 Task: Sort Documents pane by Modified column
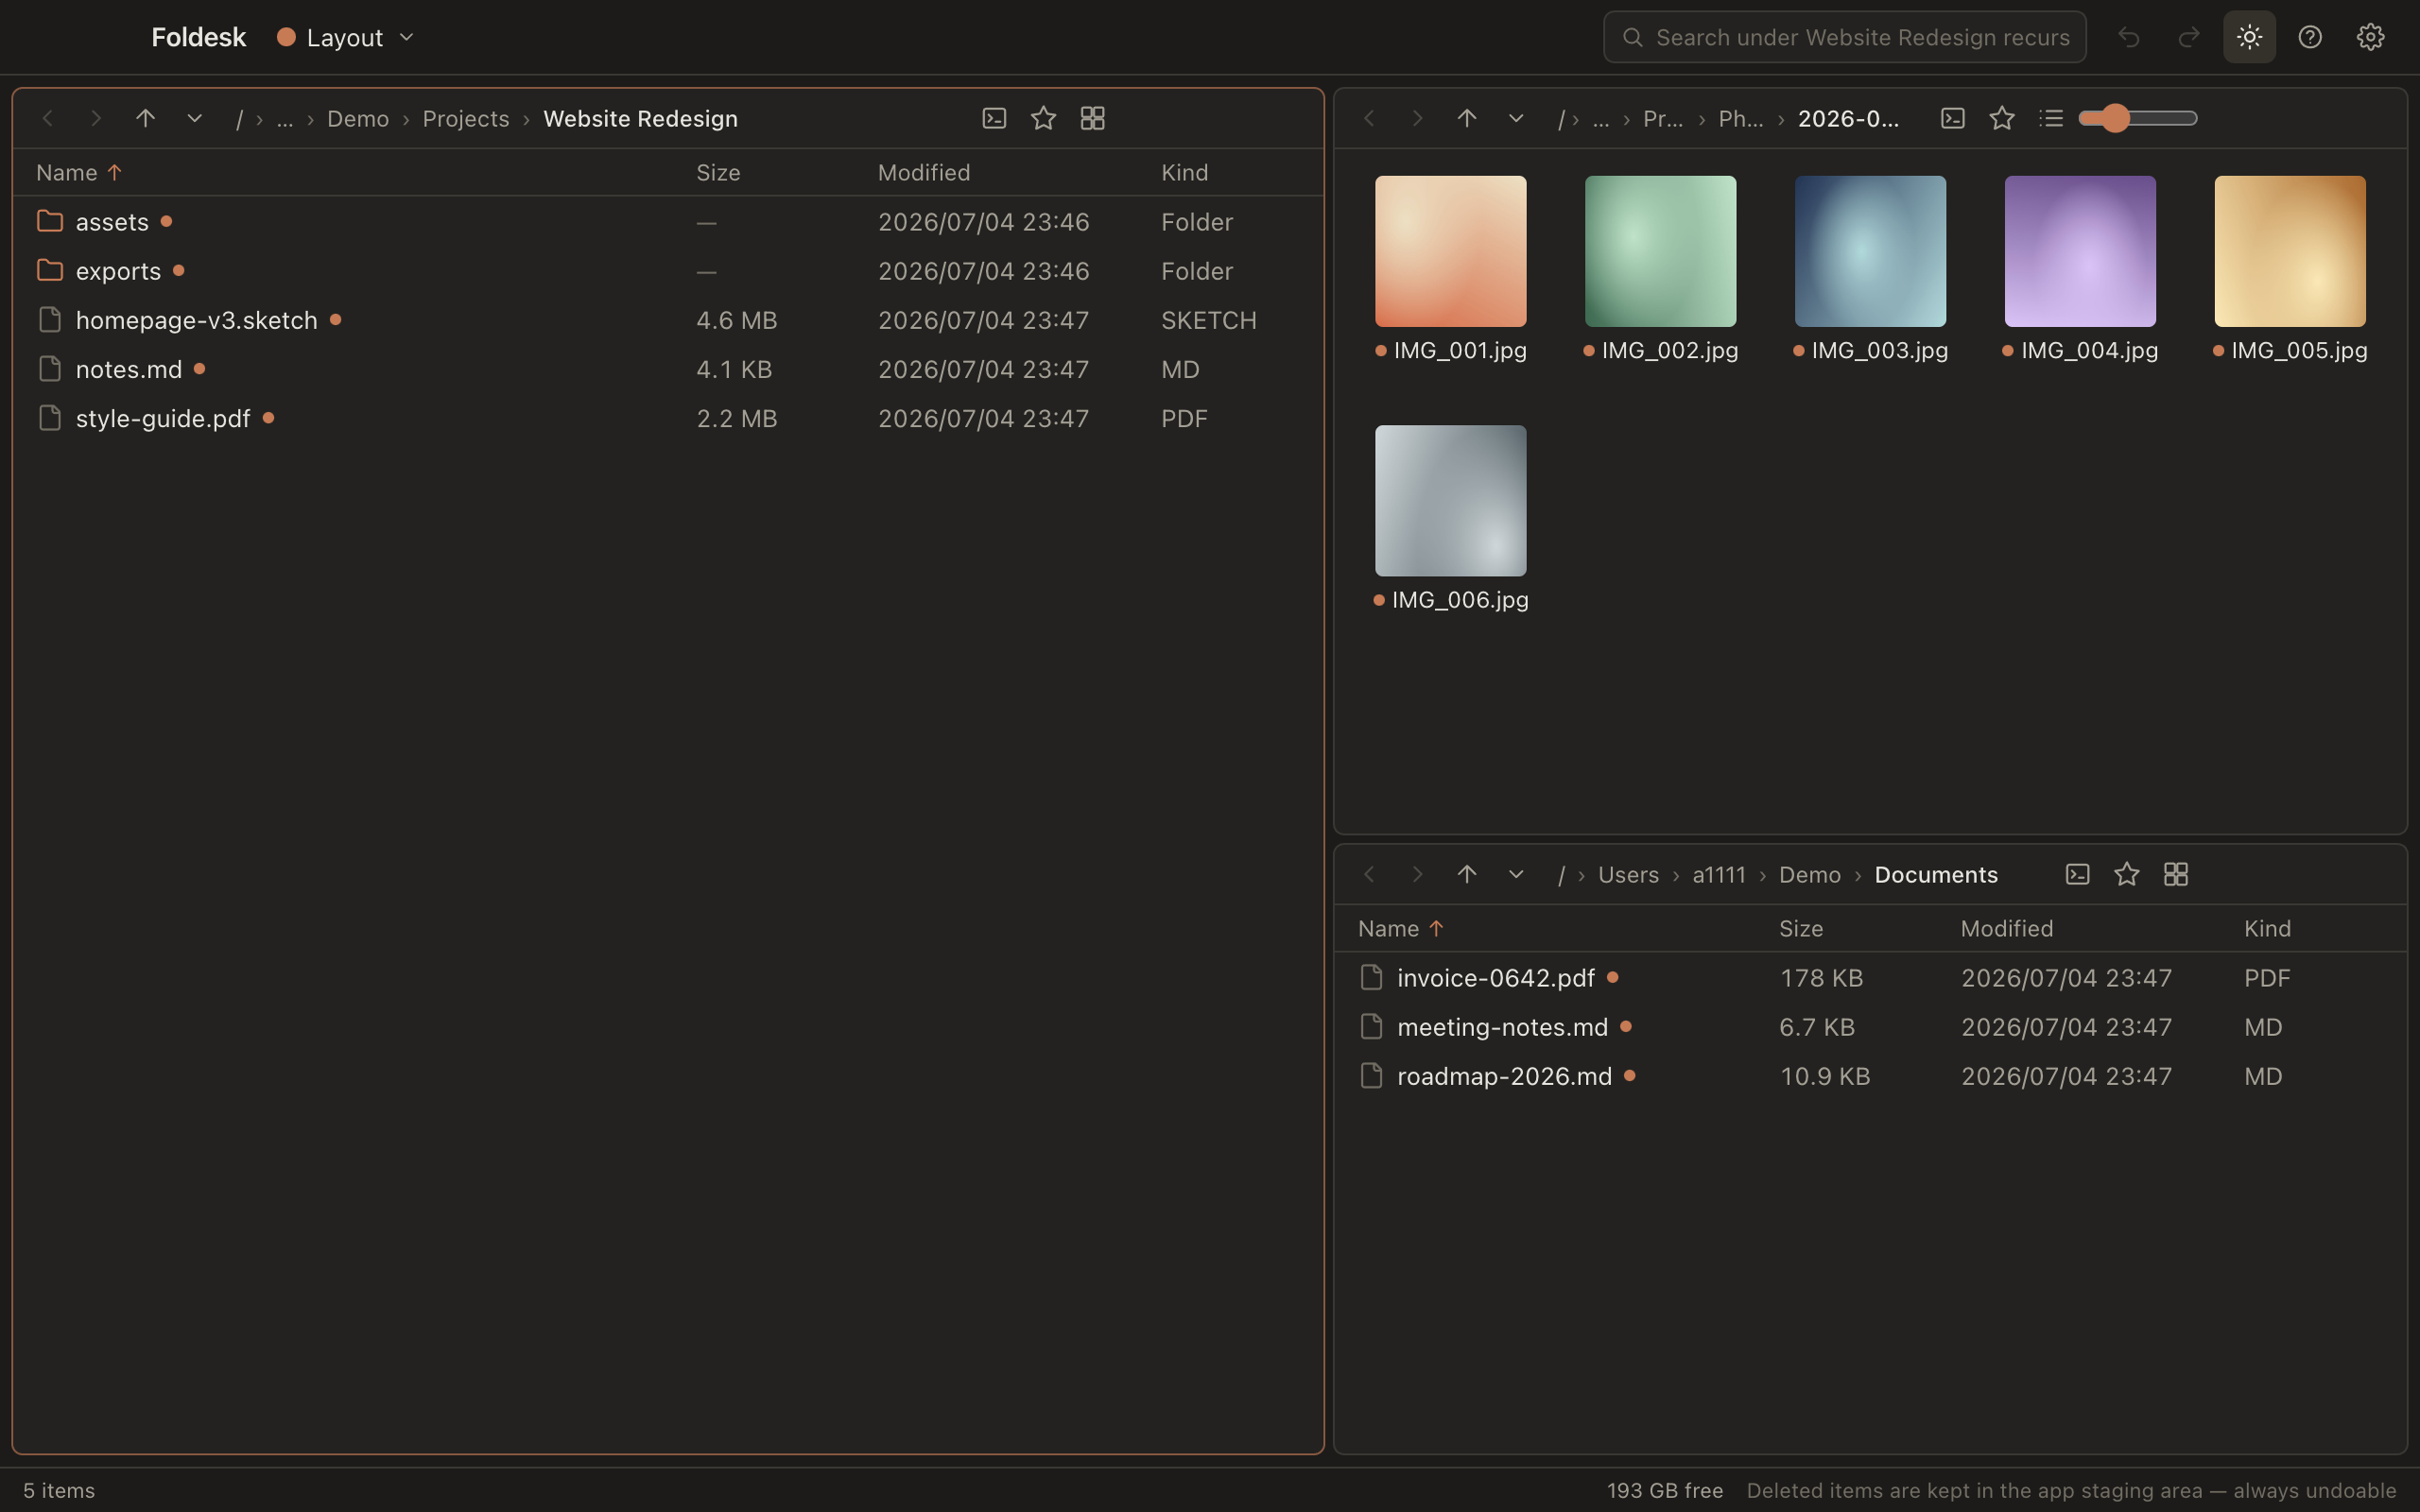[x=2007, y=928]
